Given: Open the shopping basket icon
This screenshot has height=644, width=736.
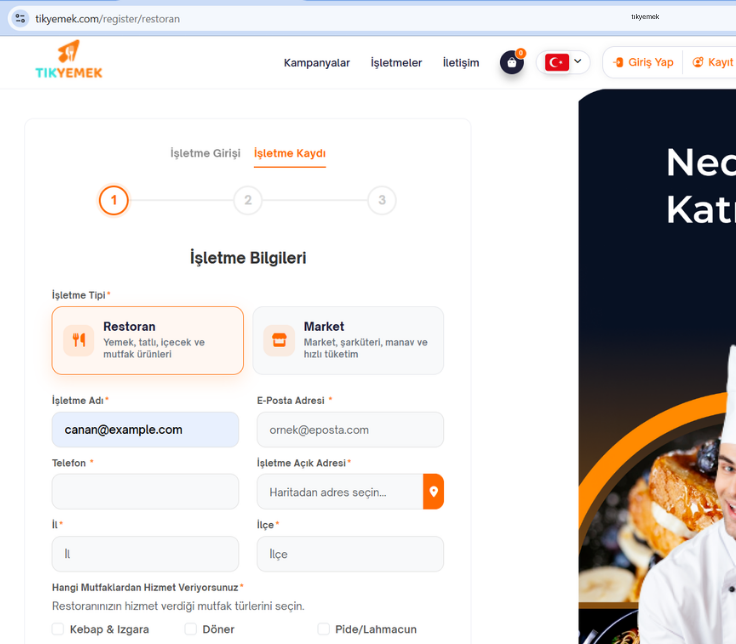Looking at the screenshot, I should tap(512, 62).
